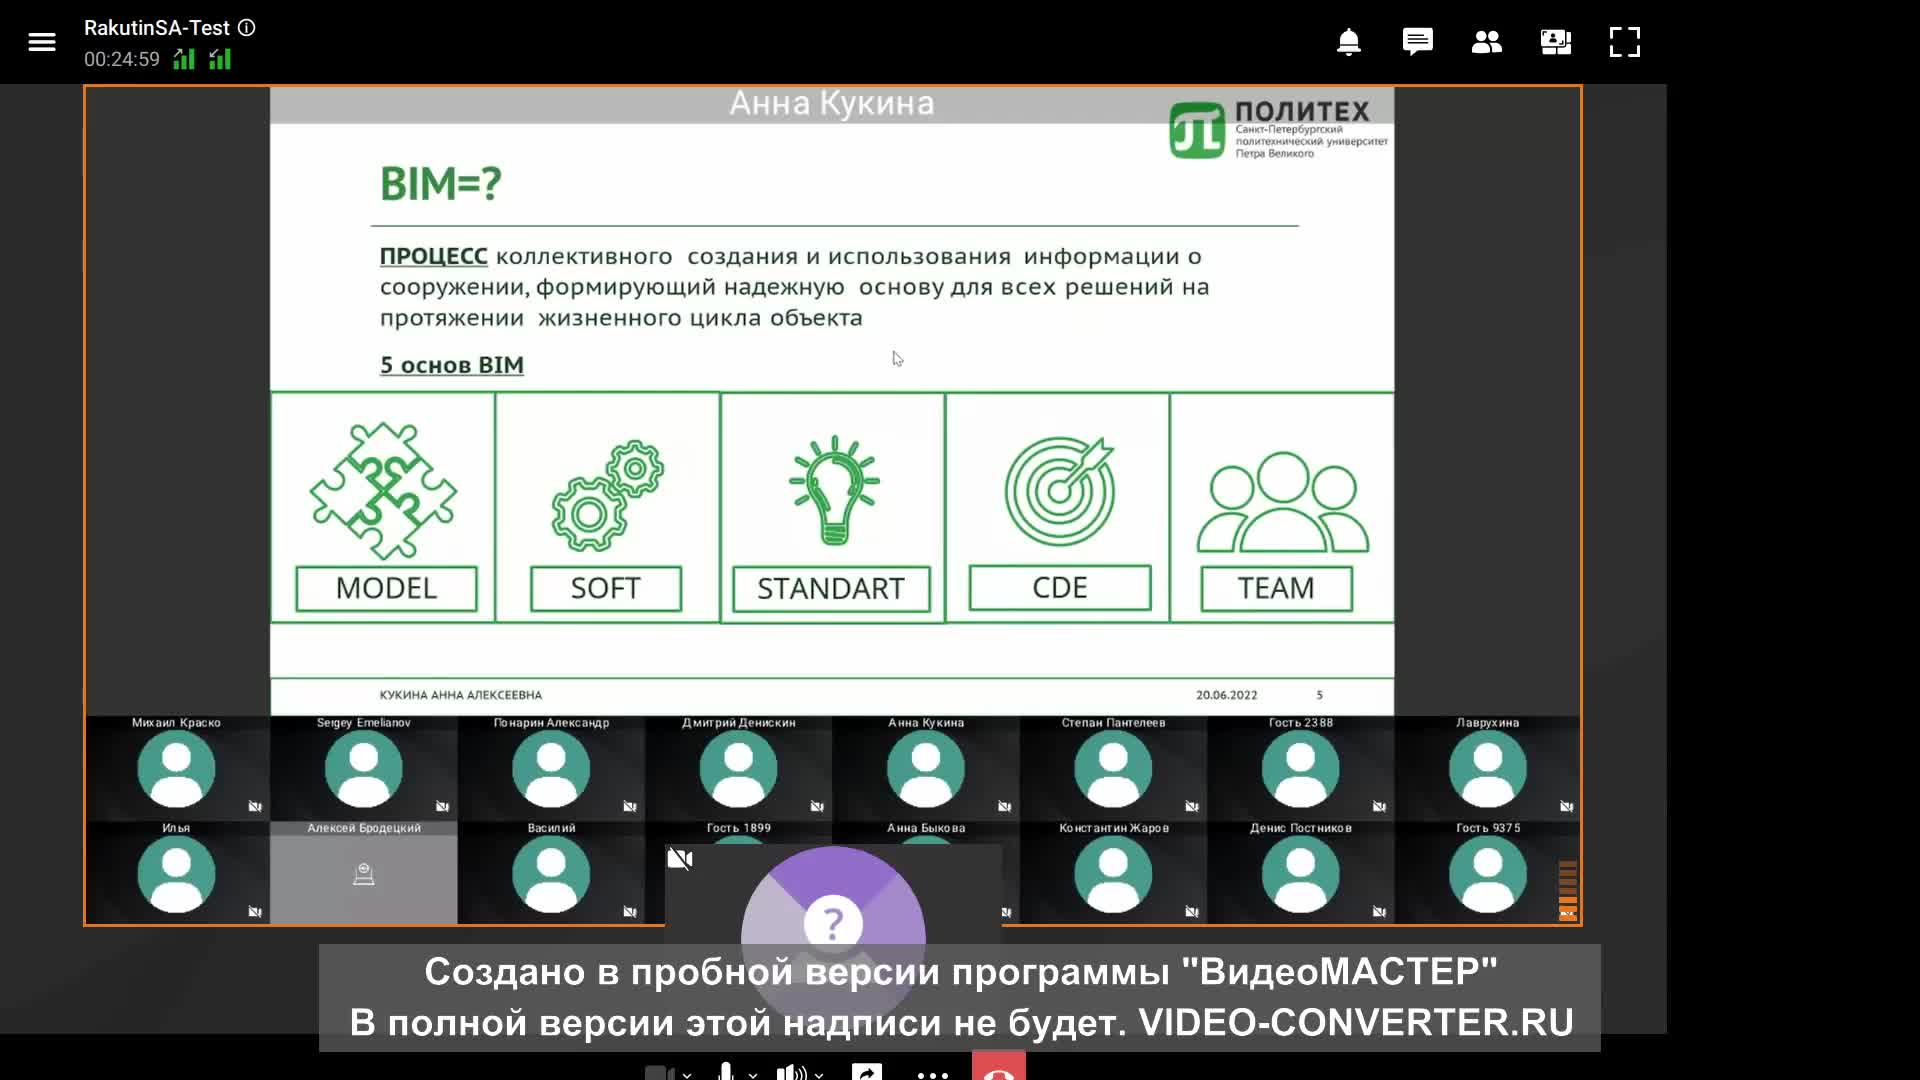Screen dimensions: 1920x1080
Task: Click the second green signal strength indicator
Action: pyautogui.click(x=220, y=59)
